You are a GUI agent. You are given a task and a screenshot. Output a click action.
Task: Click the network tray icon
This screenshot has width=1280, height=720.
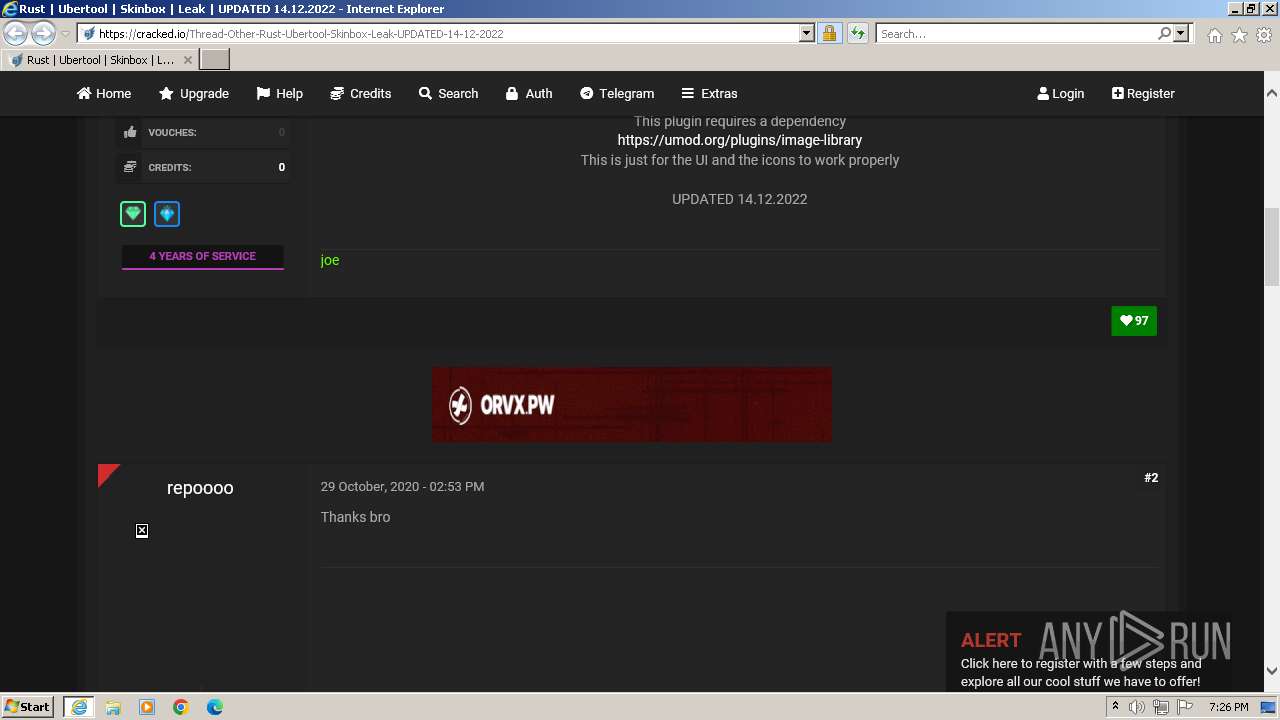[1161, 707]
